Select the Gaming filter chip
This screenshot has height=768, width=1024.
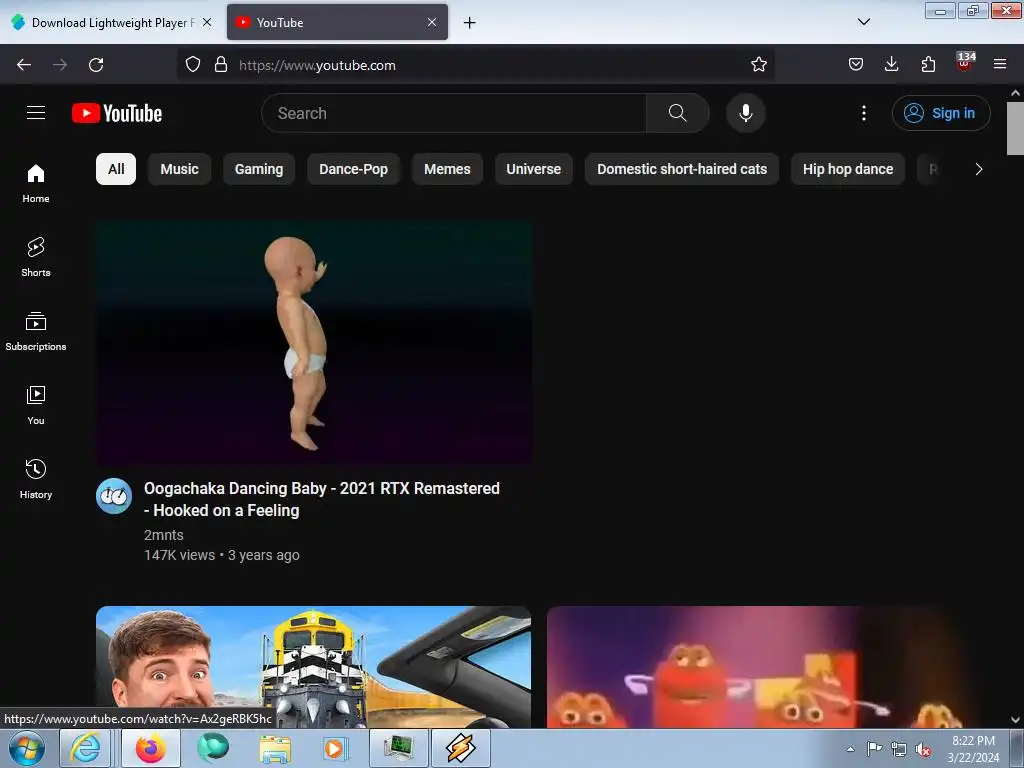click(x=259, y=169)
